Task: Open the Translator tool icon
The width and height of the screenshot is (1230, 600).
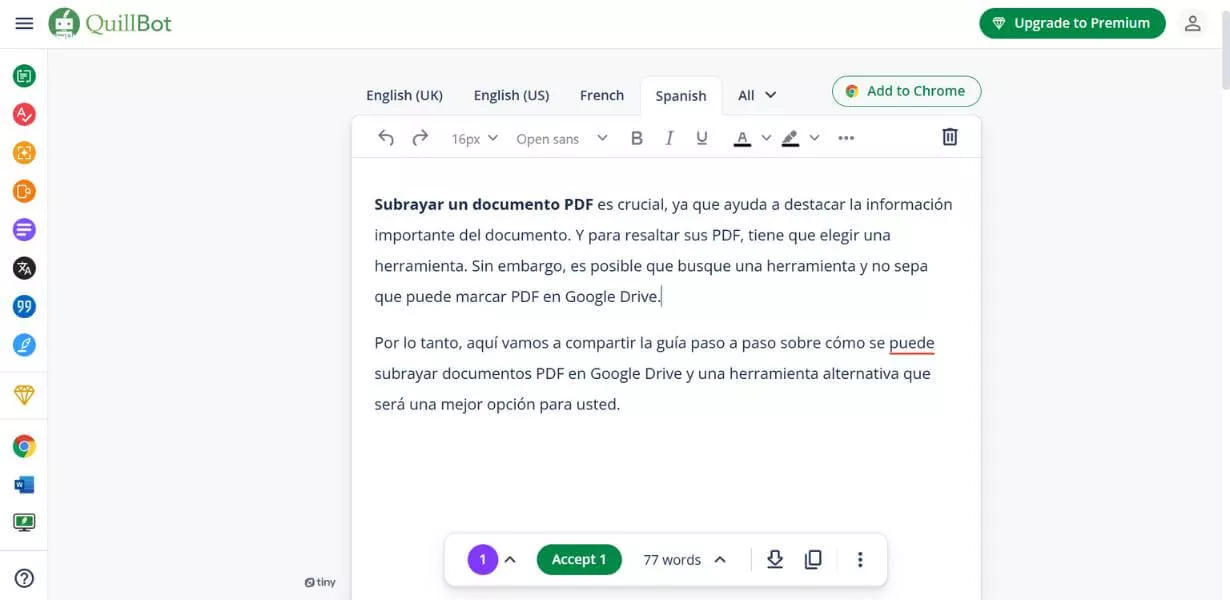Action: [23, 267]
